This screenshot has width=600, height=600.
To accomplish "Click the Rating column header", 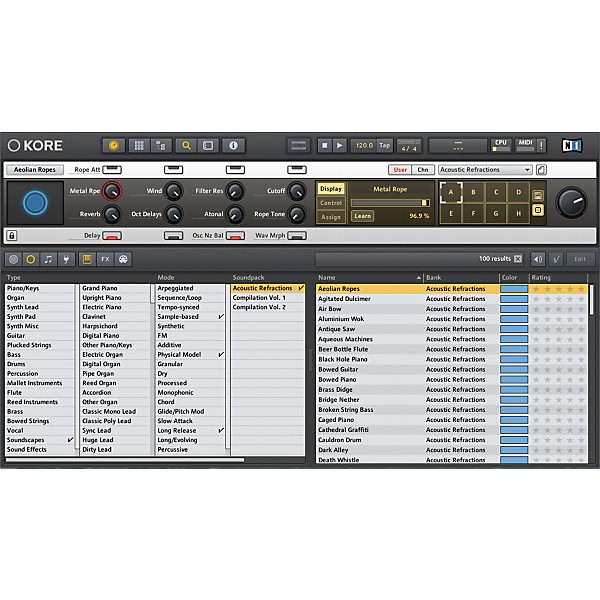I will (x=558, y=278).
